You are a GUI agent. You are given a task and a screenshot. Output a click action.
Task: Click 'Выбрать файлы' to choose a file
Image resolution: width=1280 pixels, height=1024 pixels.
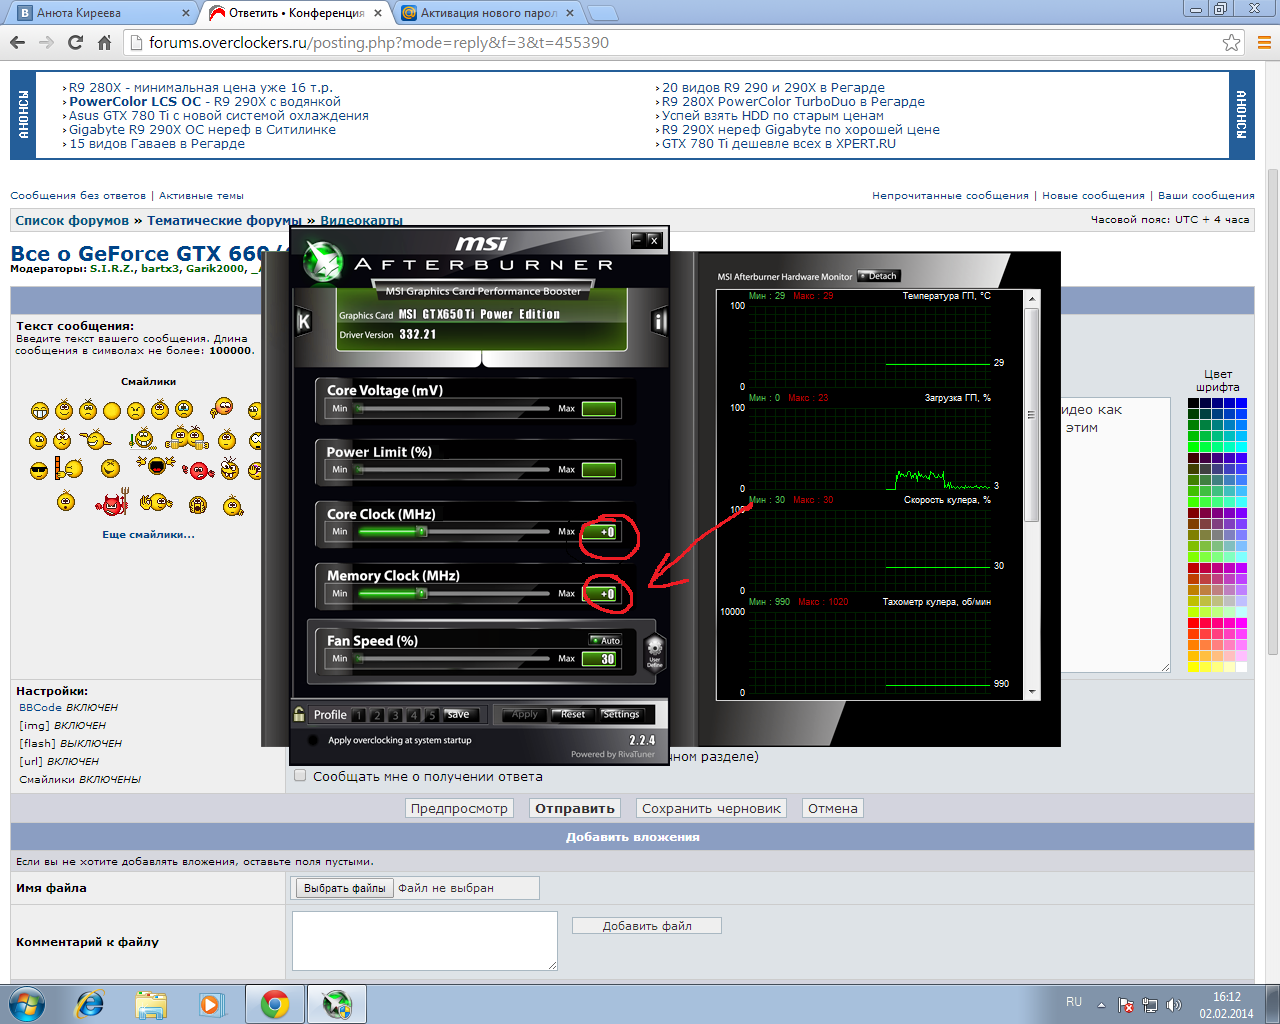[344, 888]
